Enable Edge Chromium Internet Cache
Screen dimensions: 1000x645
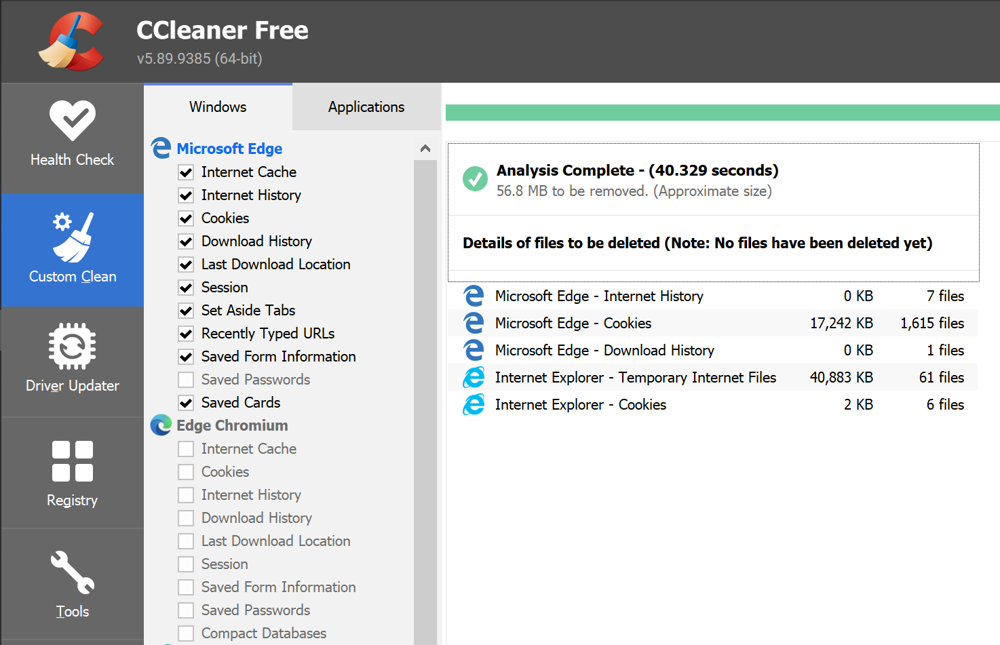(186, 449)
